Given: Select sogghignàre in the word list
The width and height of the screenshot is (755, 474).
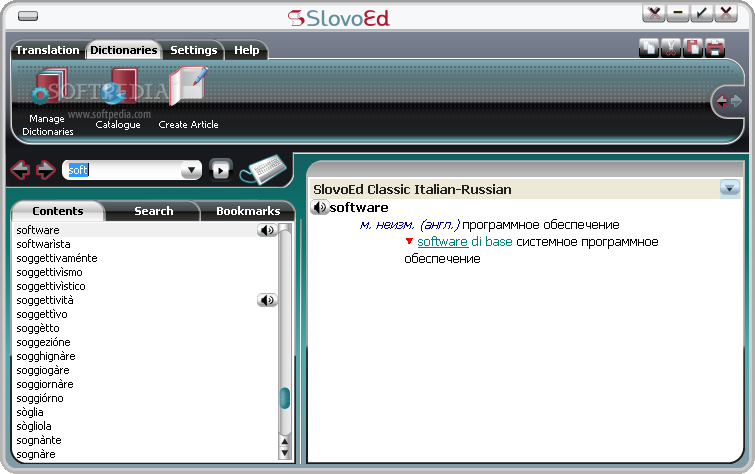Looking at the screenshot, I should coord(145,356).
